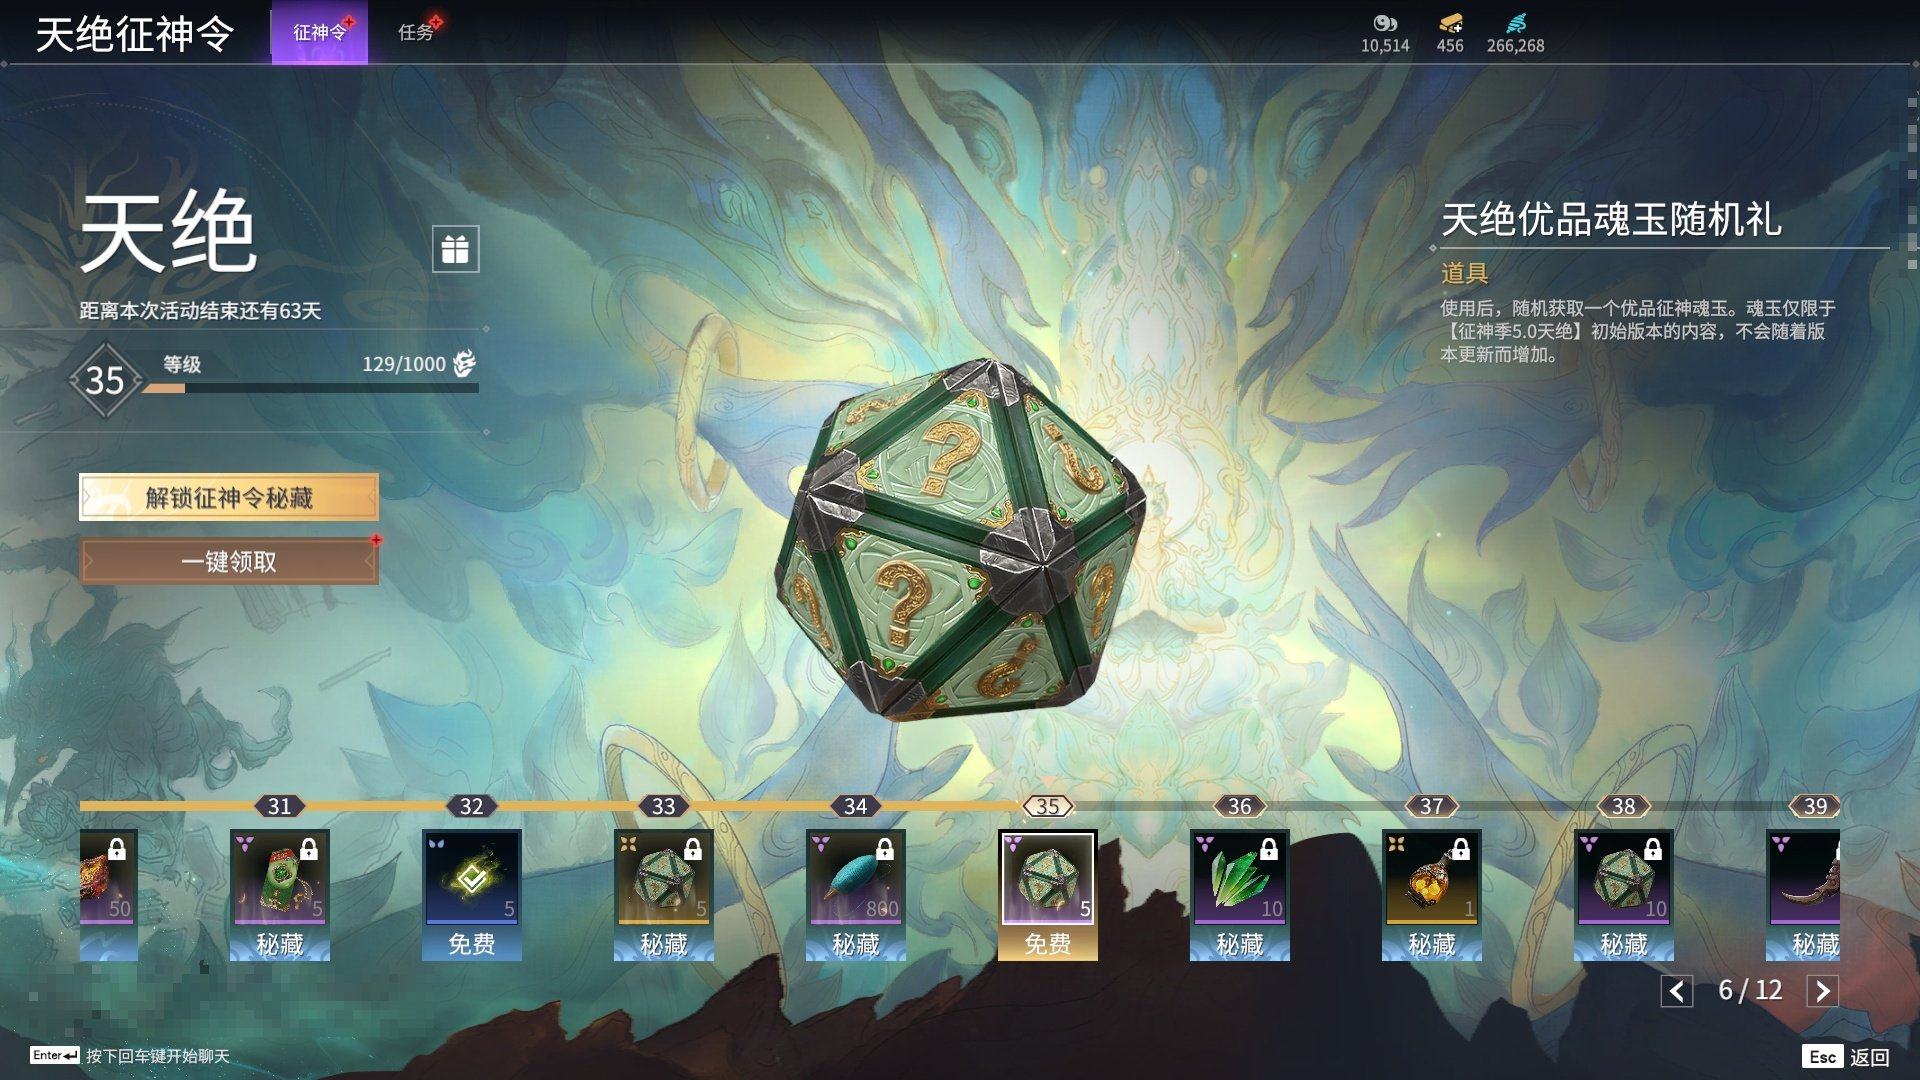Go to next reward page arrow
Viewport: 1920px width, 1080px height.
(1822, 991)
